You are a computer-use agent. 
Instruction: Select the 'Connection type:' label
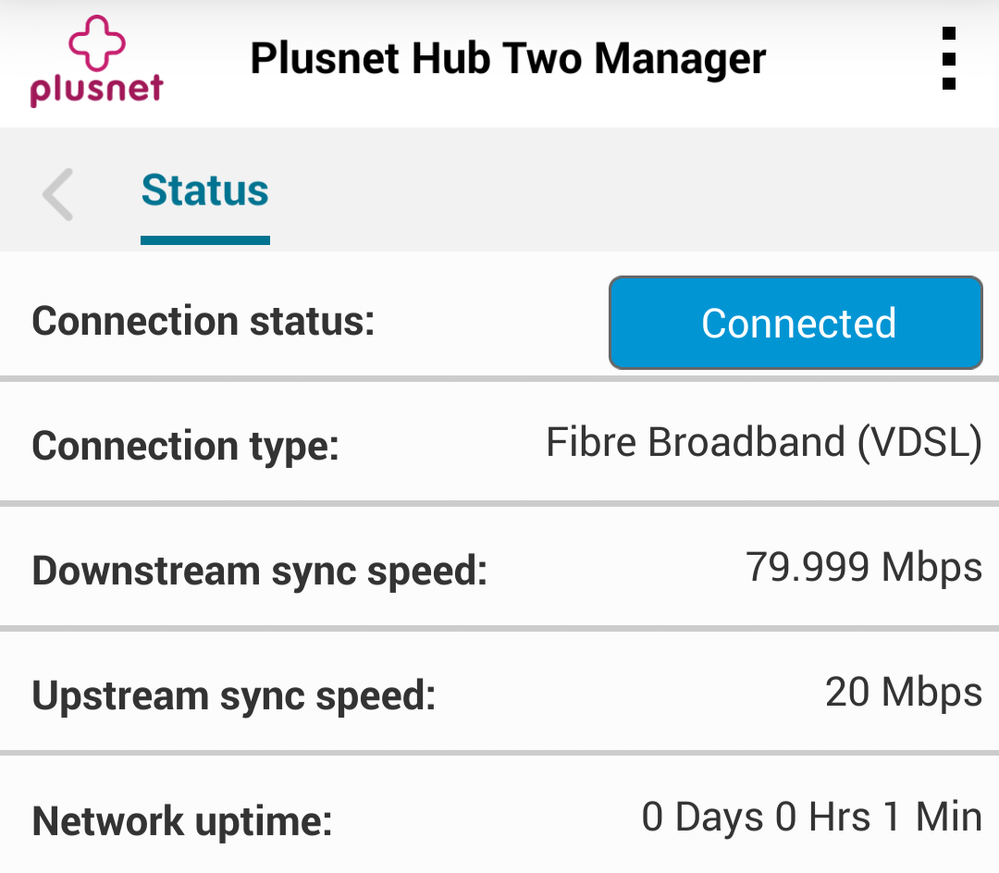185,446
